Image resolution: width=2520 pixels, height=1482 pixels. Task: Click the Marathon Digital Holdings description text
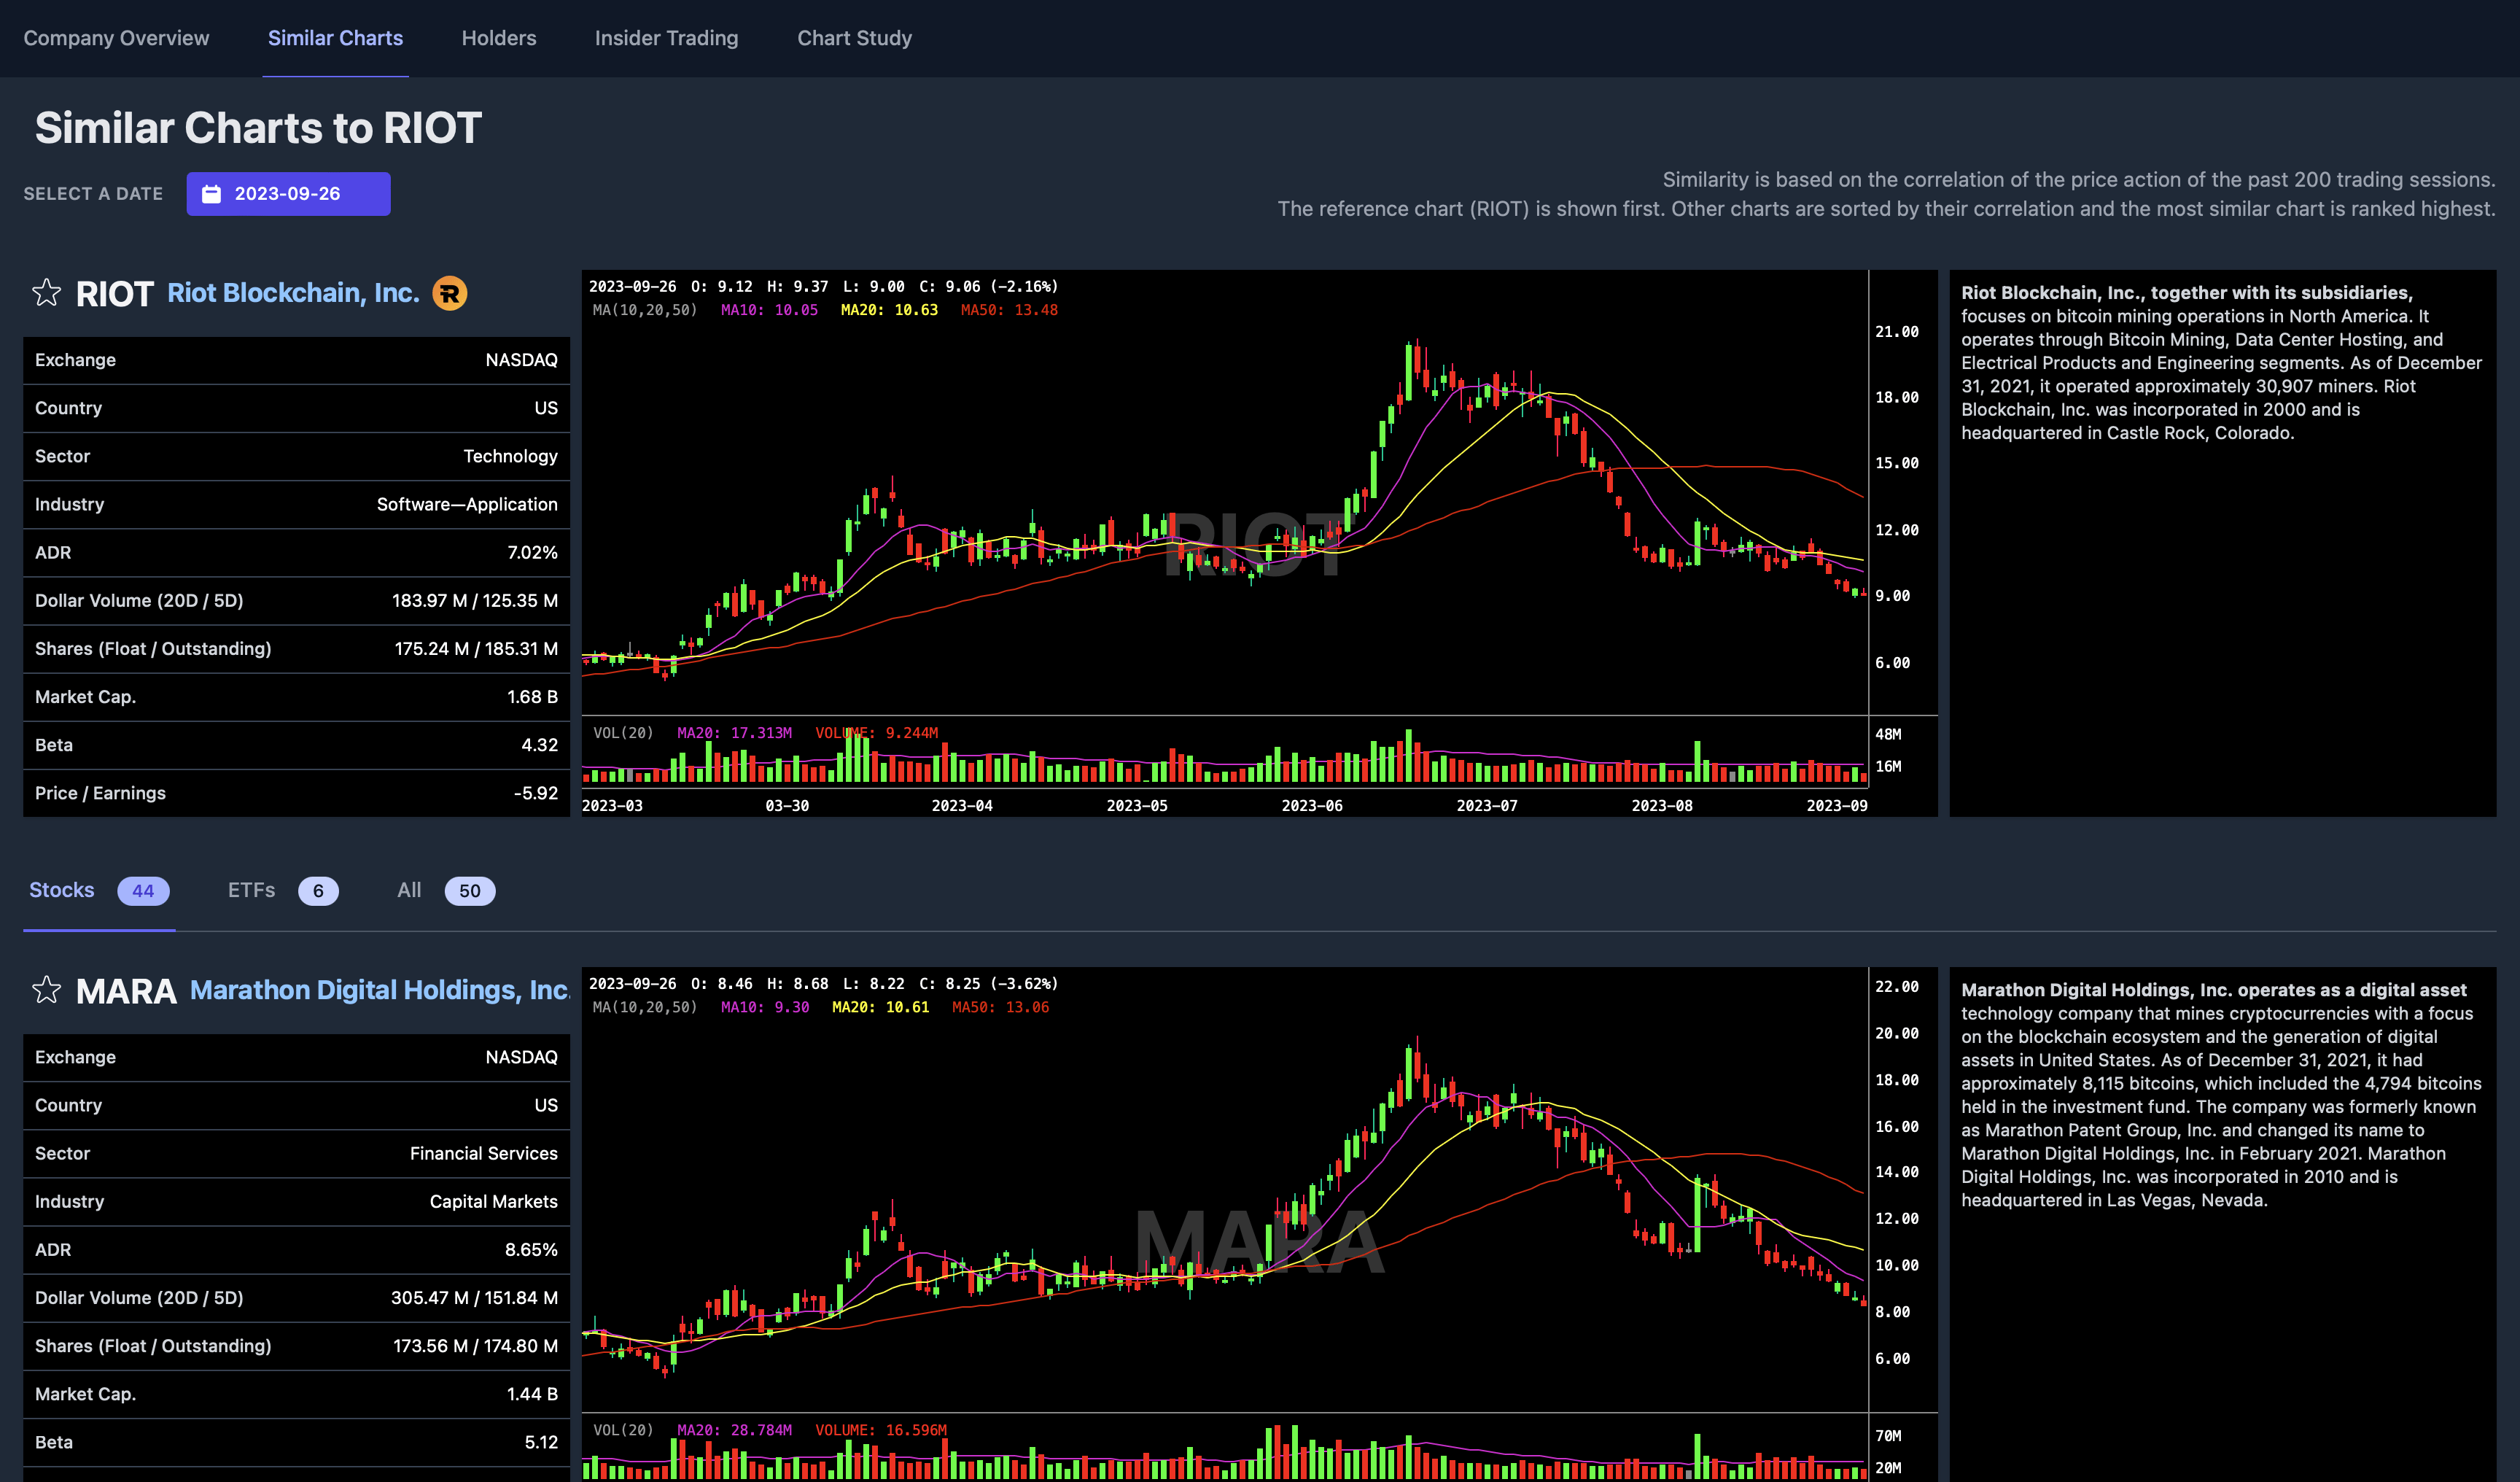tap(2221, 1095)
